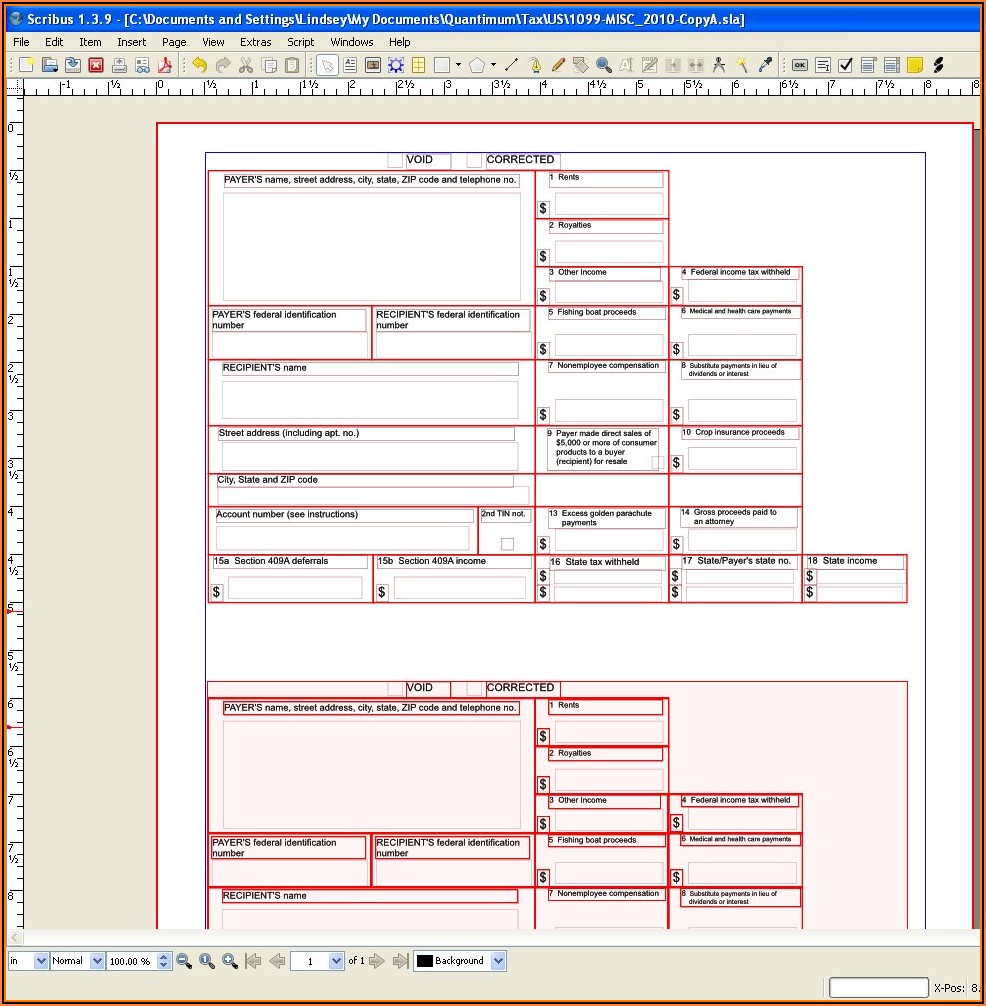986x1006 pixels.
Task: Select the Measurements compass tool
Action: tap(719, 65)
